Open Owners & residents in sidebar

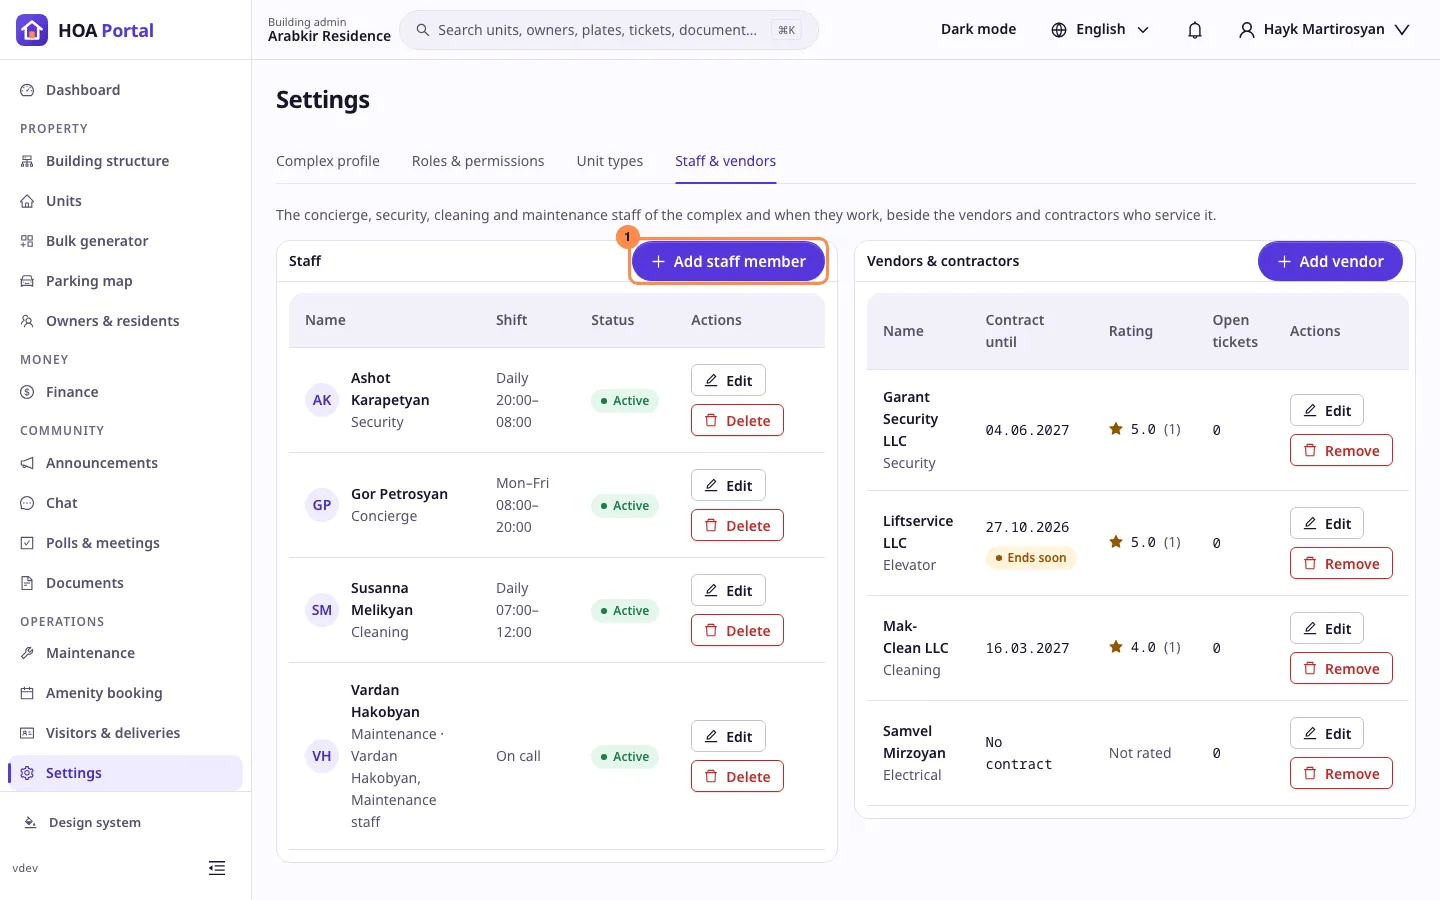(125, 321)
